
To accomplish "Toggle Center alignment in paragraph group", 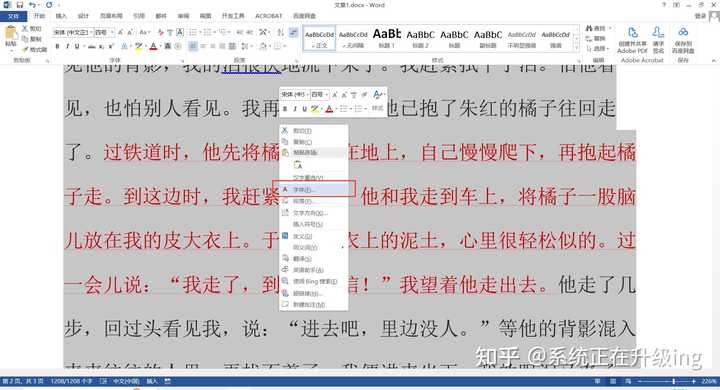I will [203, 46].
